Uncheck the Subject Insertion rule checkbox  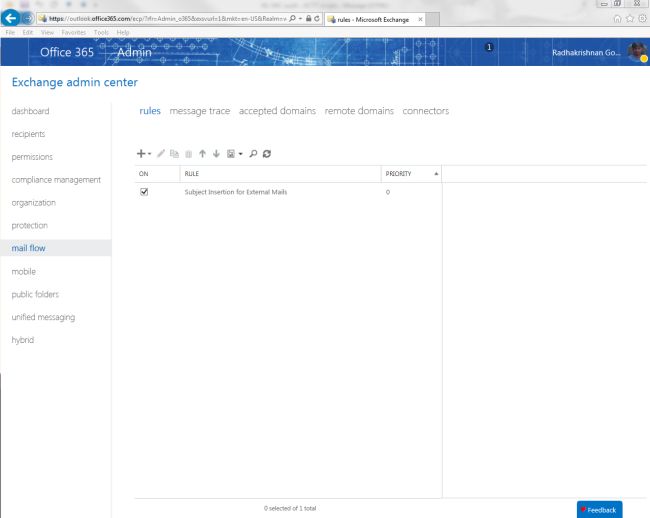(144, 192)
